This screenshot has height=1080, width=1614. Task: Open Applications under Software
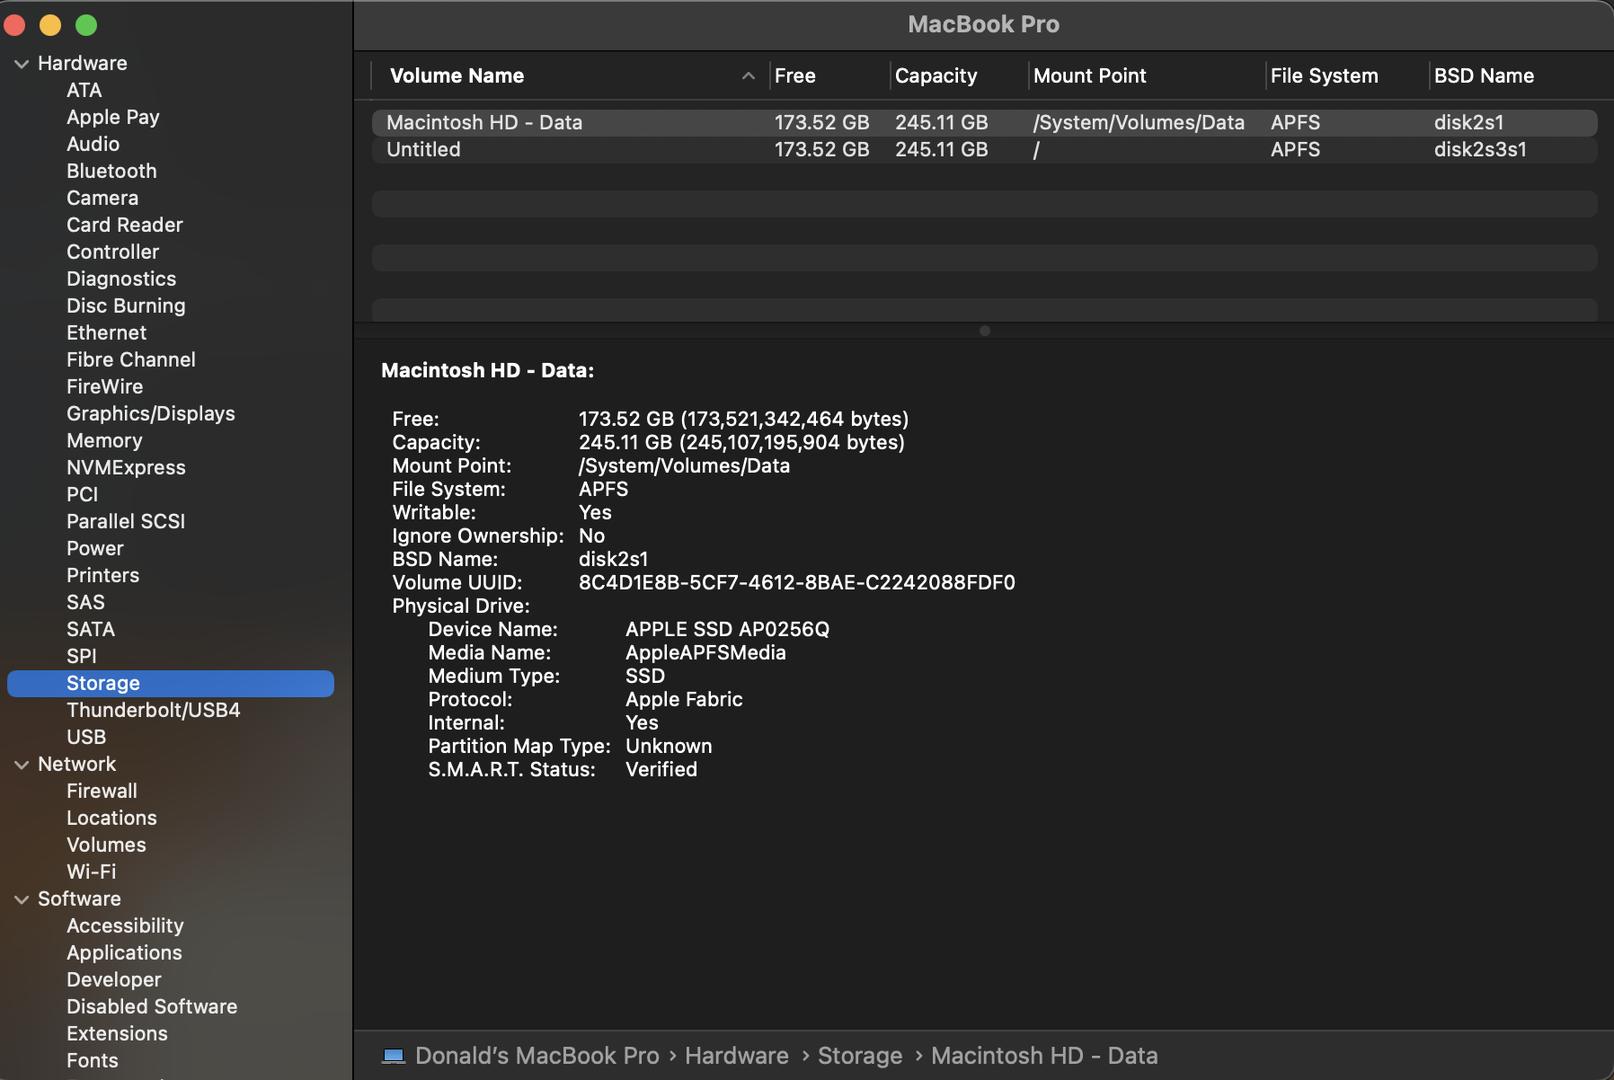click(124, 954)
